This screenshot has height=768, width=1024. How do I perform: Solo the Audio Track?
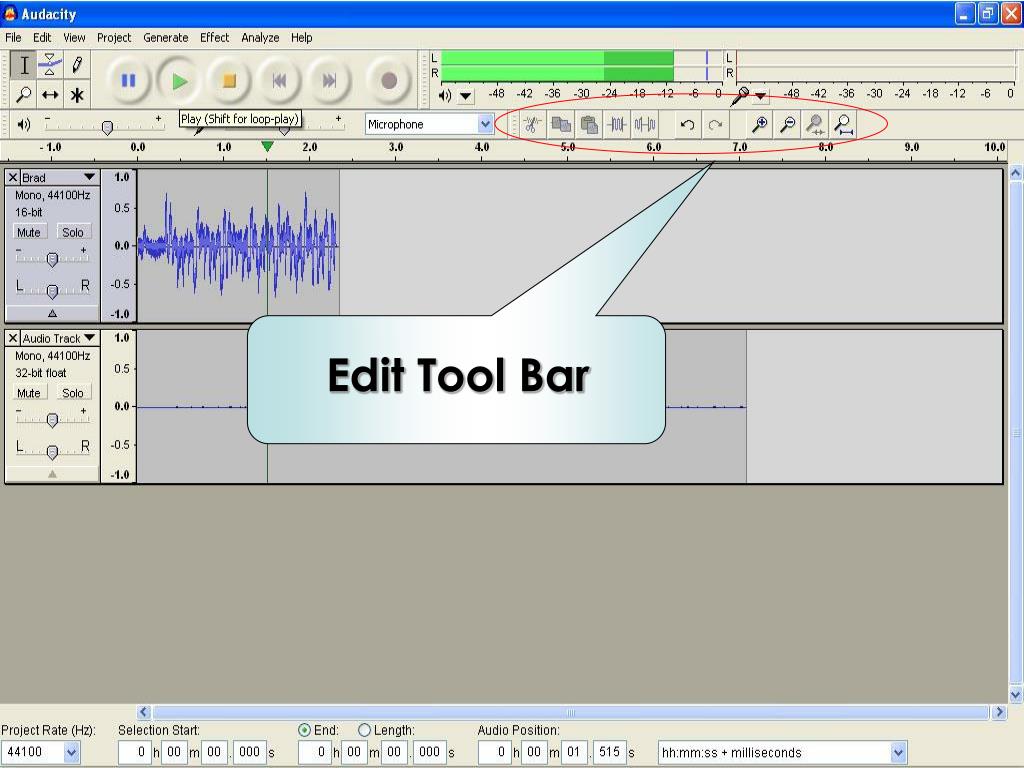73,393
